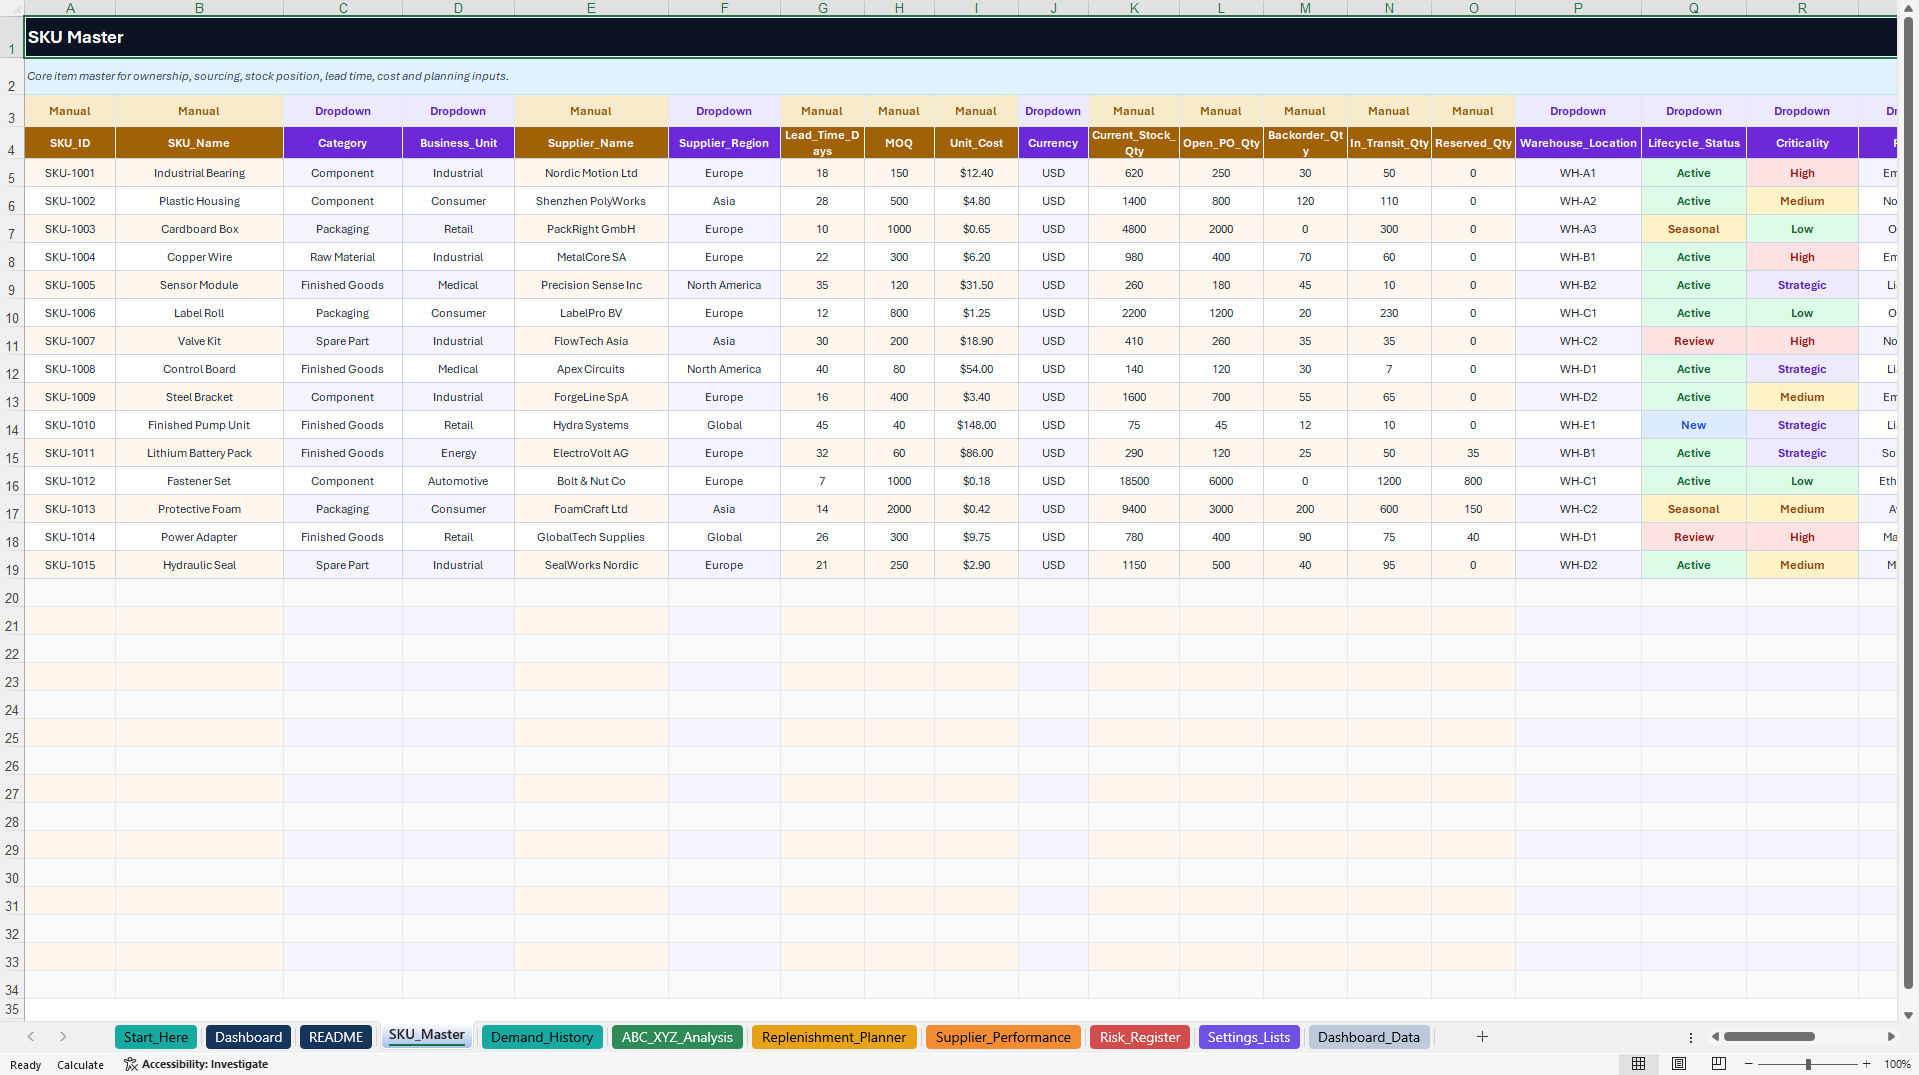
Task: Select cell 'GlobalTech Supplies'
Action: [591, 537]
